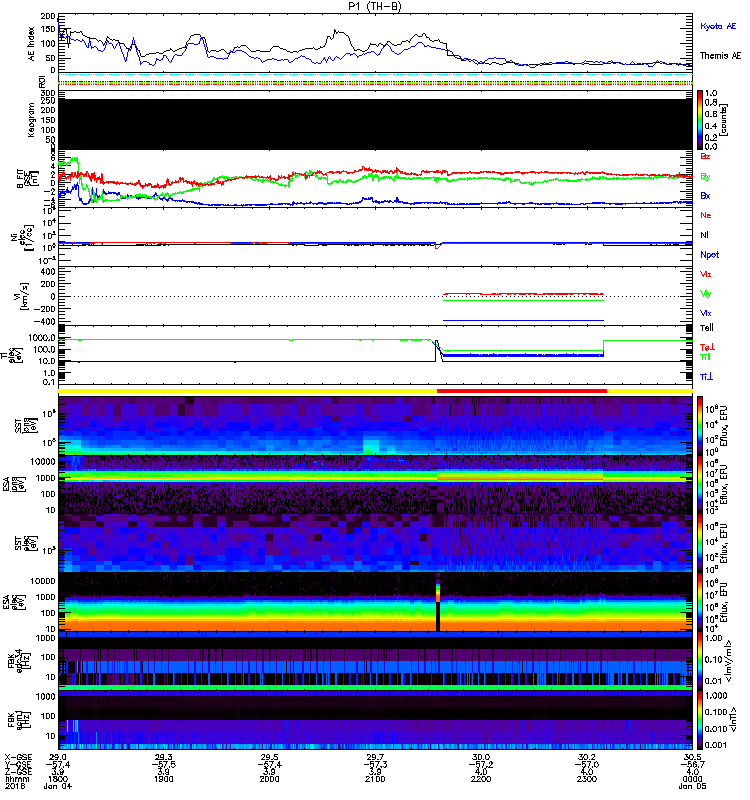The width and height of the screenshot is (750, 800).
Task: Select the green 'By' legend label
Action: (705, 177)
